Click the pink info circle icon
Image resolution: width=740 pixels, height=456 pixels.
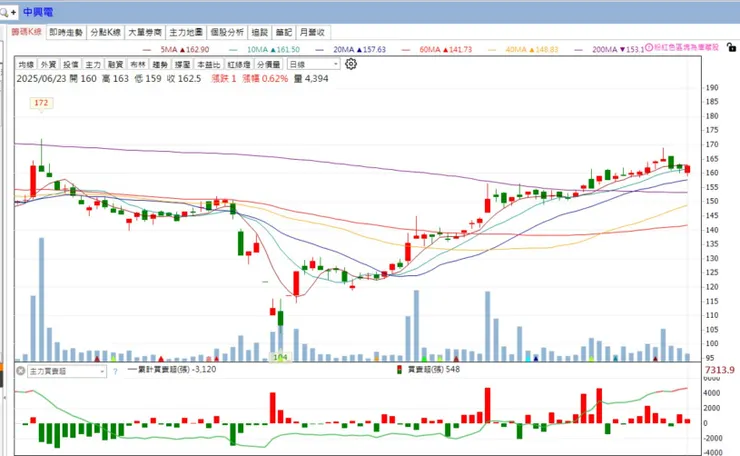648,47
